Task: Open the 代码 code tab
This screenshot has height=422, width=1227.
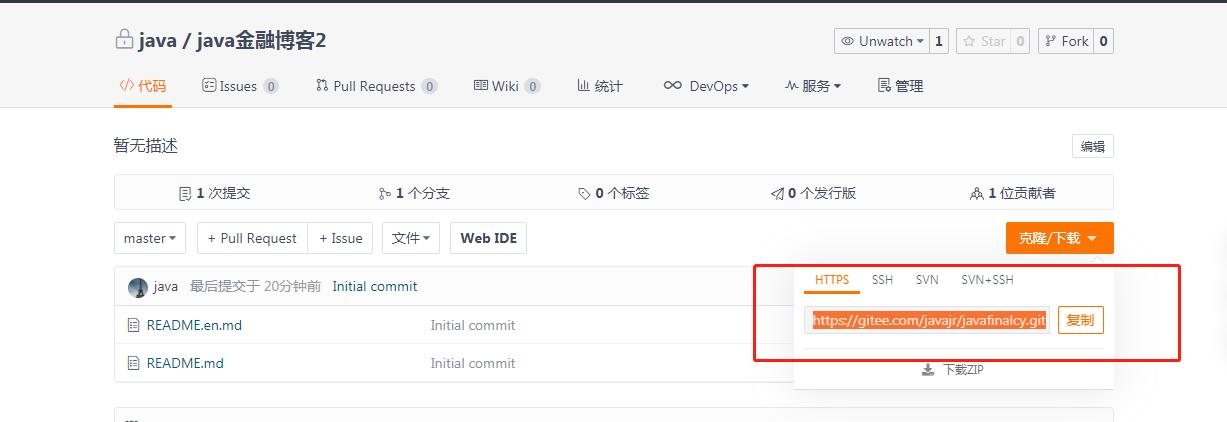Action: tap(143, 86)
